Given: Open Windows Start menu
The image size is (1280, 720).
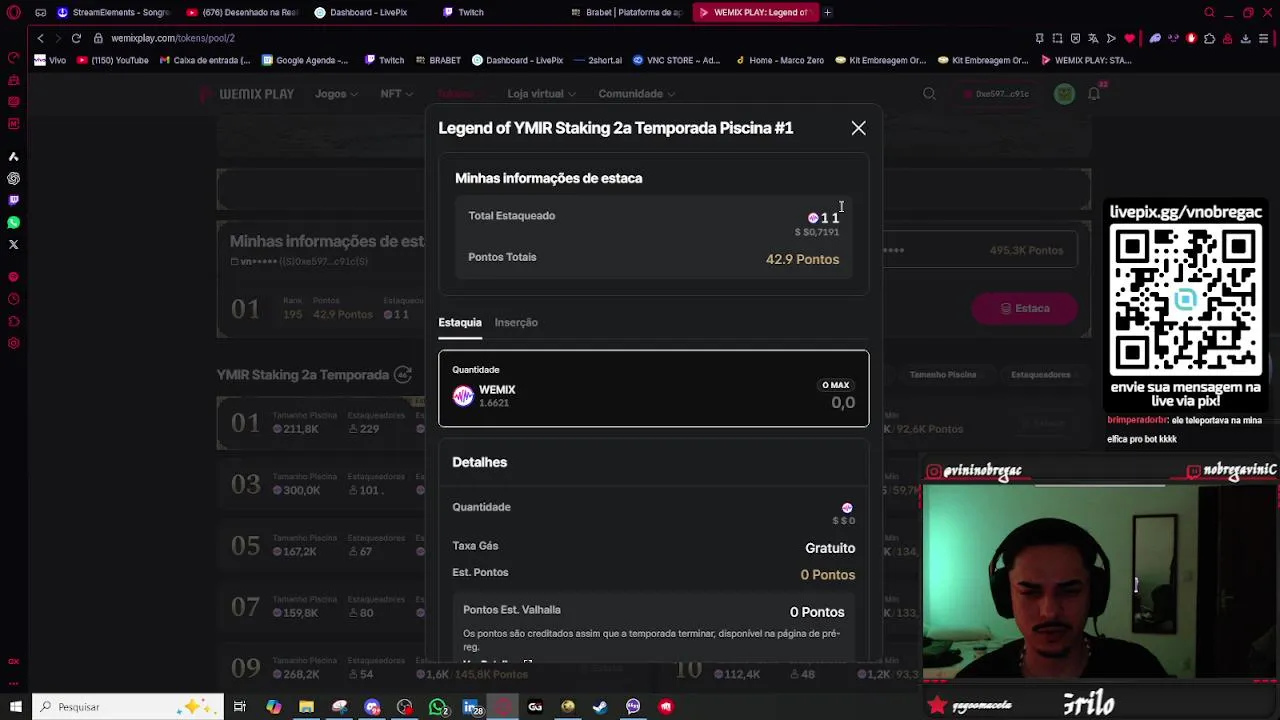Looking at the screenshot, I should pyautogui.click(x=15, y=707).
